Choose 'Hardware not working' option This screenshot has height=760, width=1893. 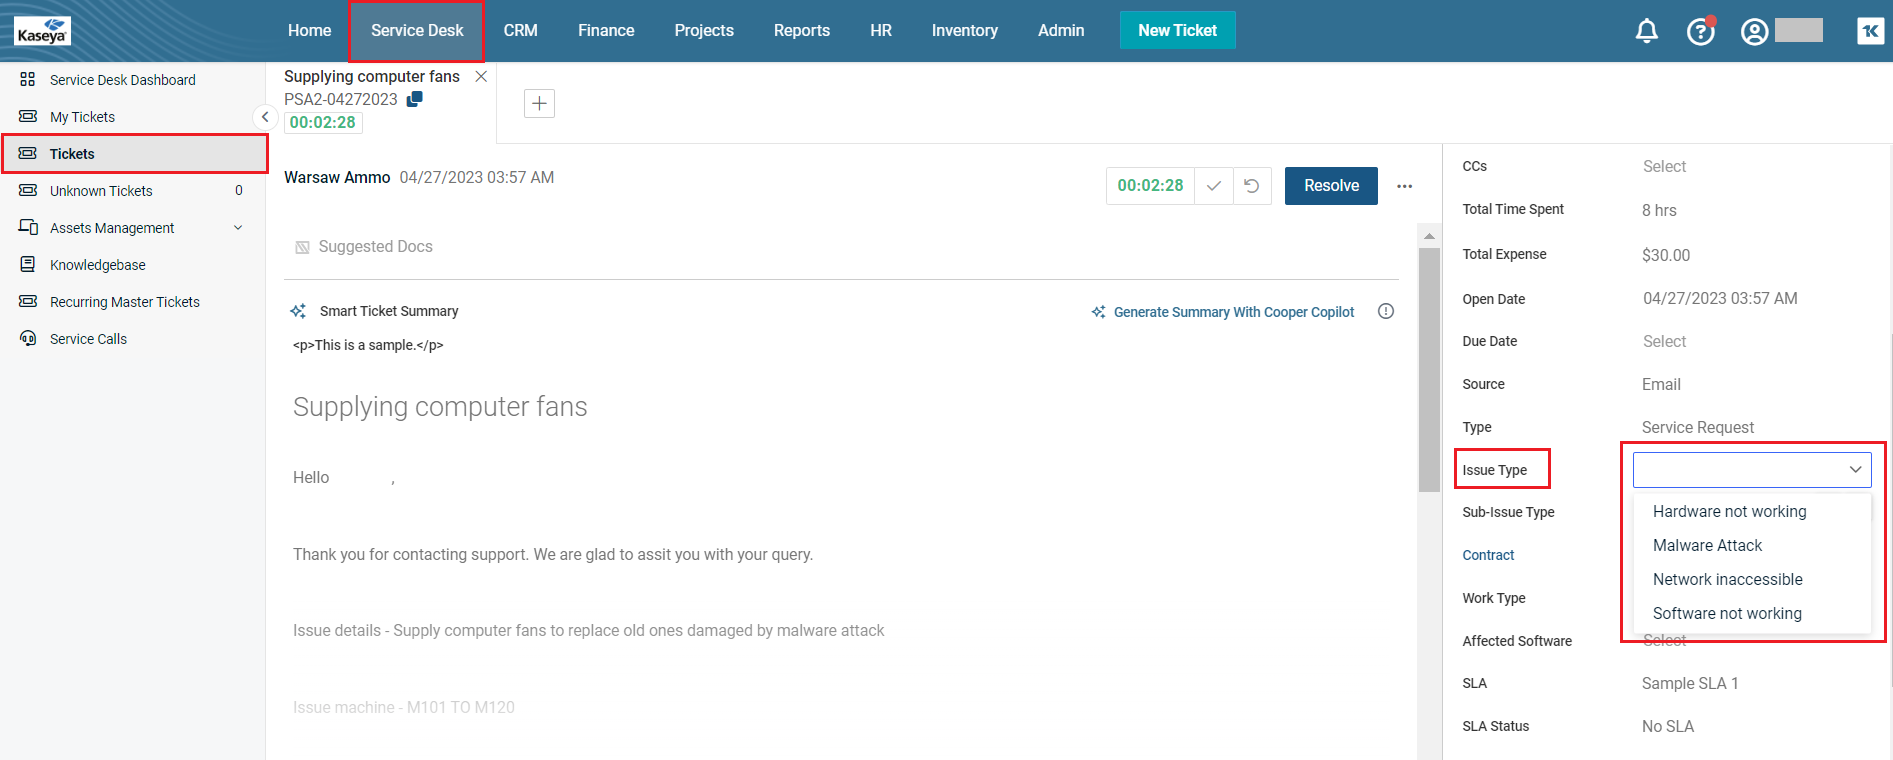point(1729,511)
